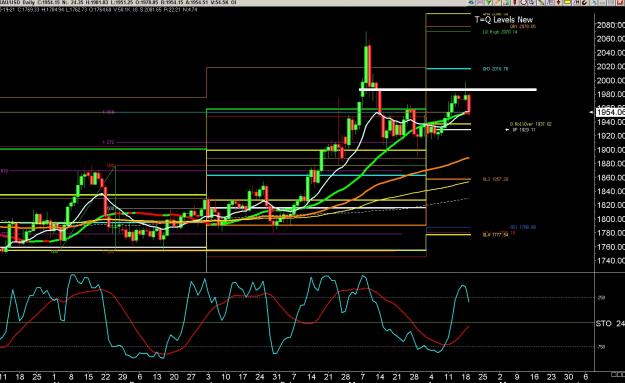Click the 1900.00 price axis label

(610, 150)
